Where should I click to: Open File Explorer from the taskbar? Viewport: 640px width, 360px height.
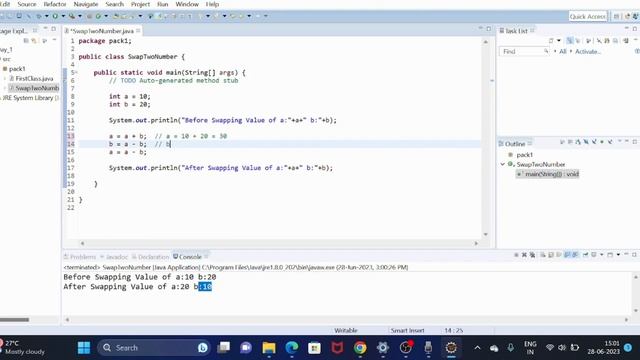(x=269, y=348)
